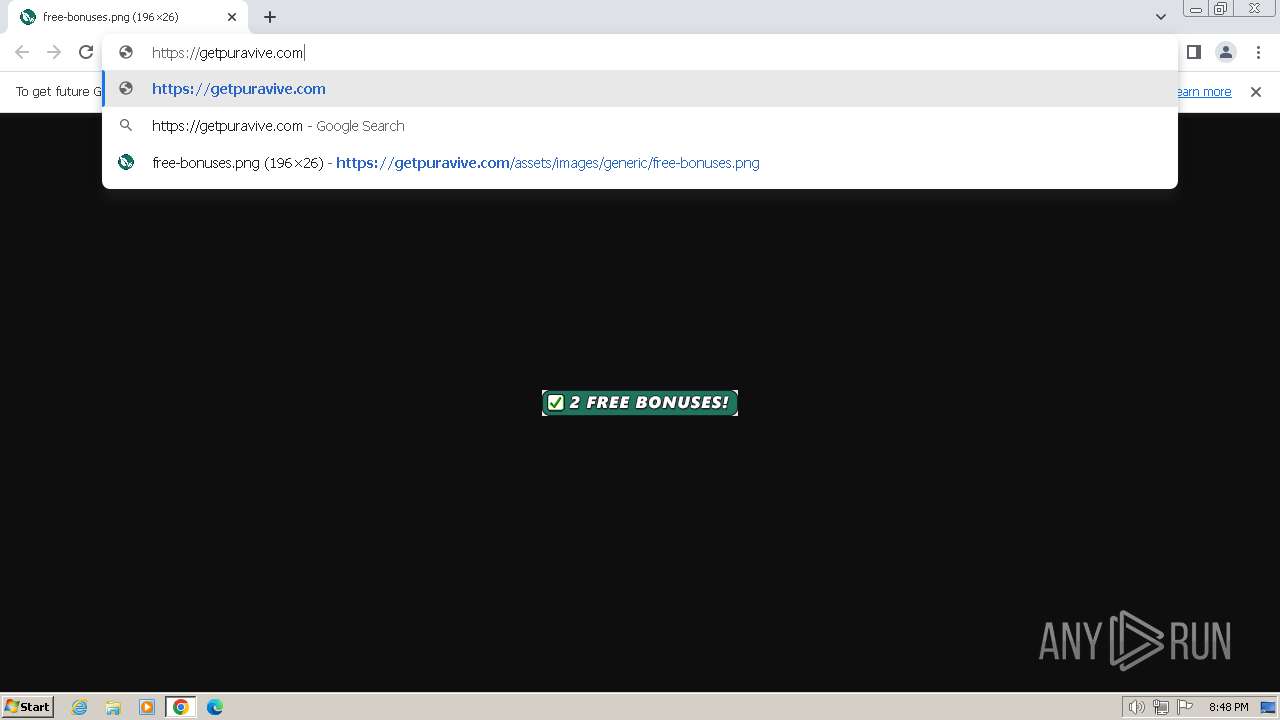The height and width of the screenshot is (720, 1280).
Task: Click the volume speaker tray icon
Action: click(1137, 707)
